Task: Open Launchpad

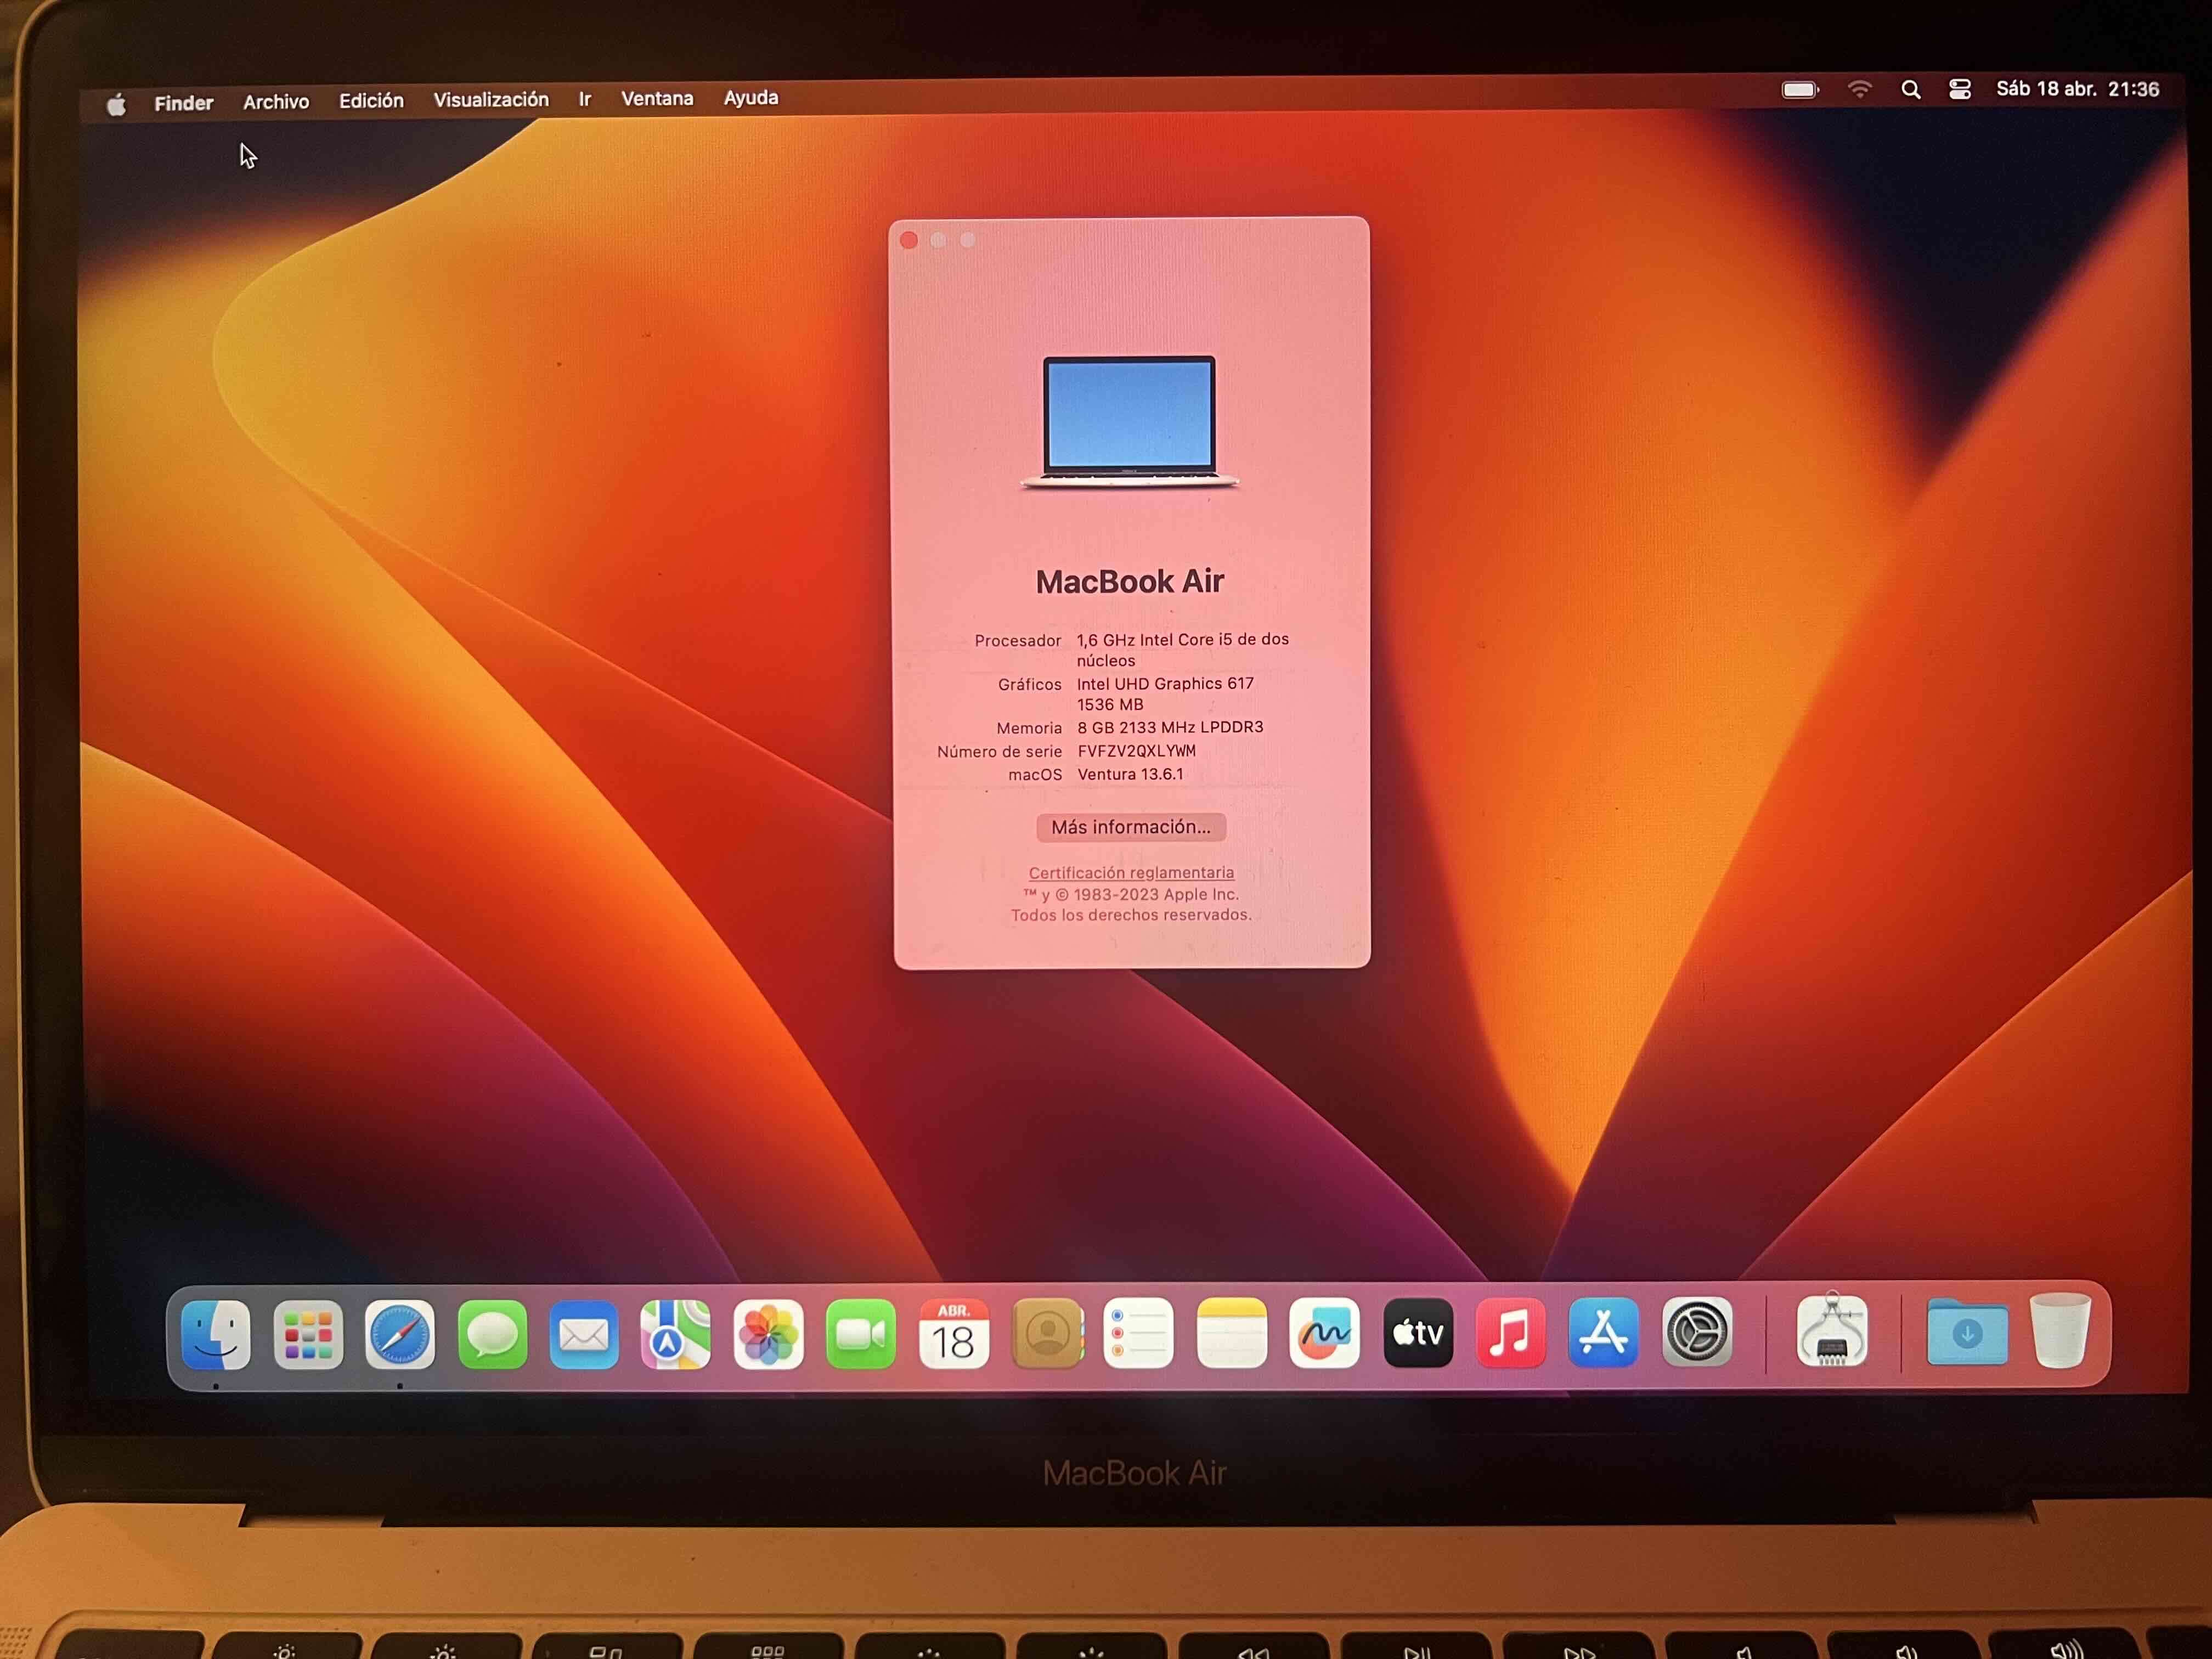Action: pyautogui.click(x=306, y=1332)
